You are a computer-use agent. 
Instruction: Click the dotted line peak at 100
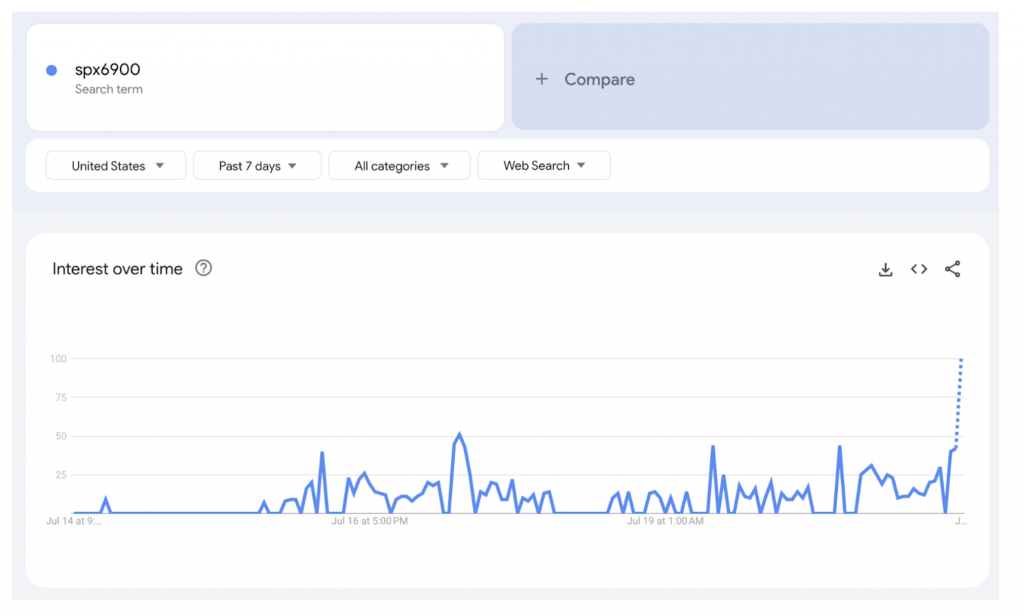tap(961, 360)
